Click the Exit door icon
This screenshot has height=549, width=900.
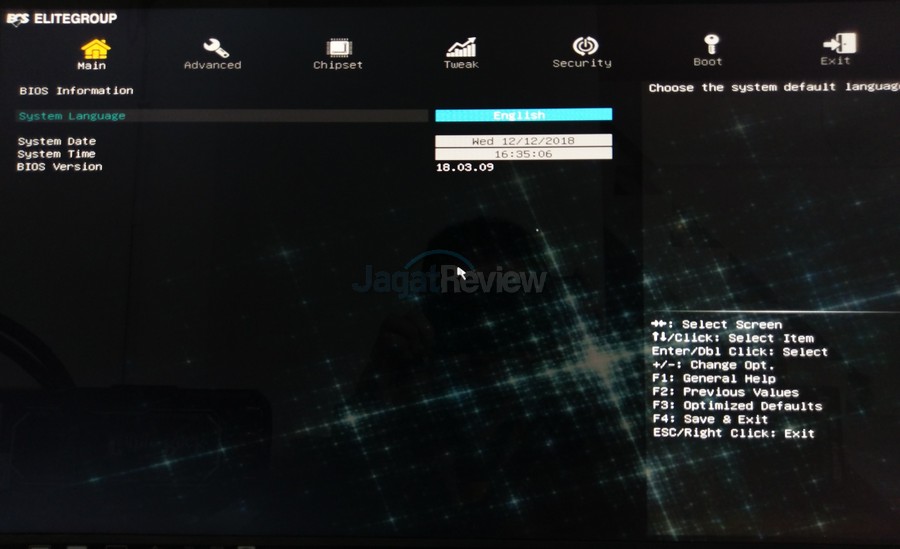pyautogui.click(x=838, y=45)
